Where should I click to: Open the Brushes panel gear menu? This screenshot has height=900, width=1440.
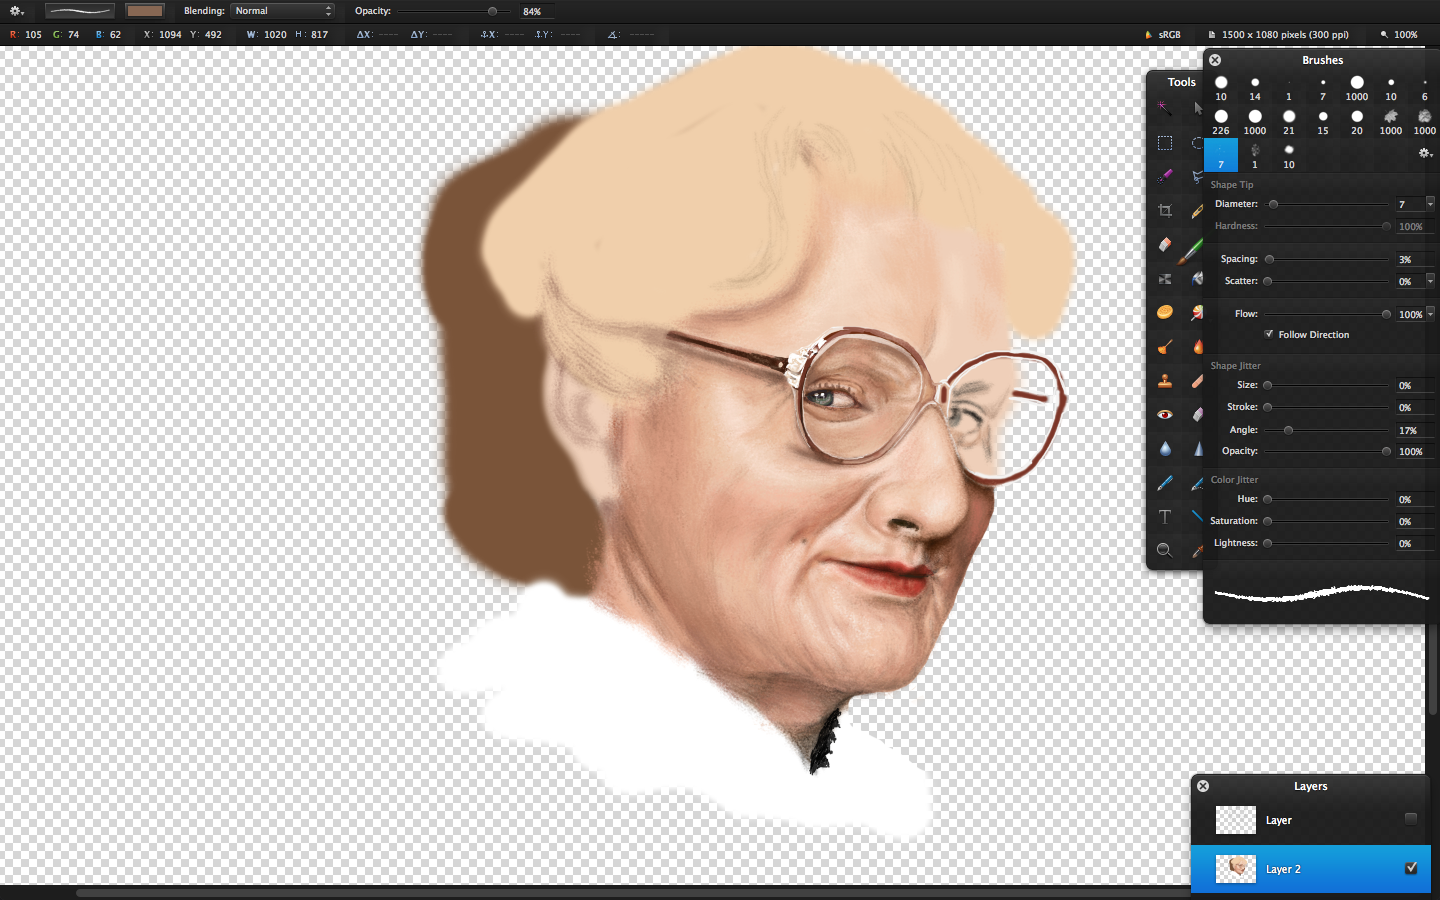[x=1425, y=153]
